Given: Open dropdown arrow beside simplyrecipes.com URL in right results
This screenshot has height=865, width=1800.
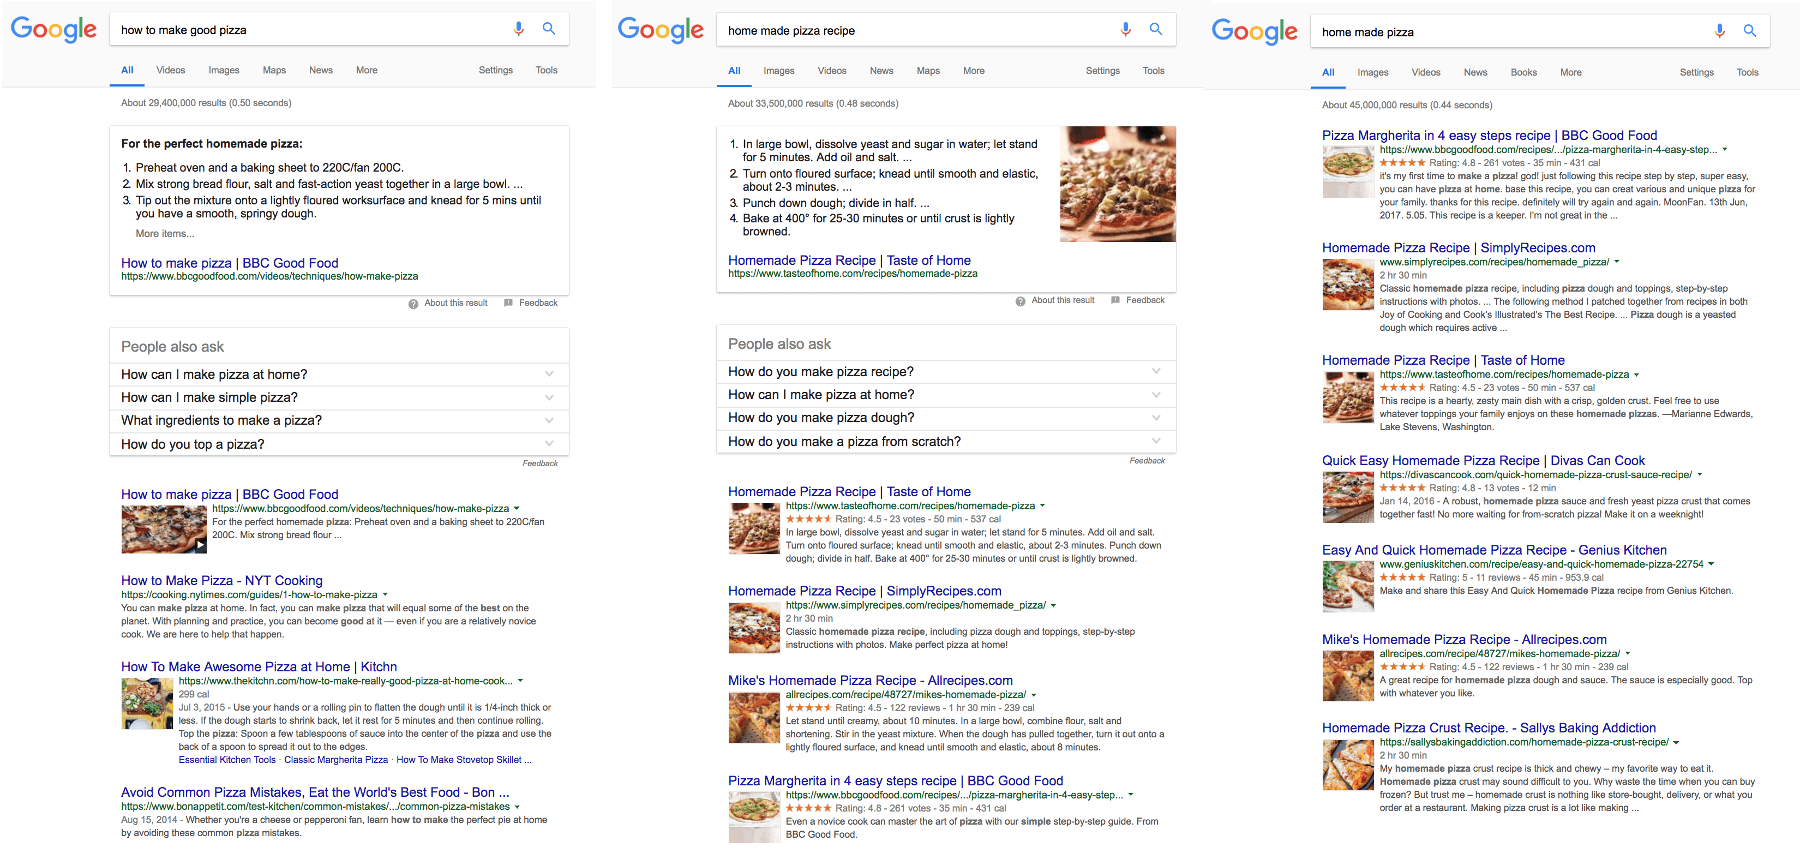Looking at the screenshot, I should [1616, 262].
